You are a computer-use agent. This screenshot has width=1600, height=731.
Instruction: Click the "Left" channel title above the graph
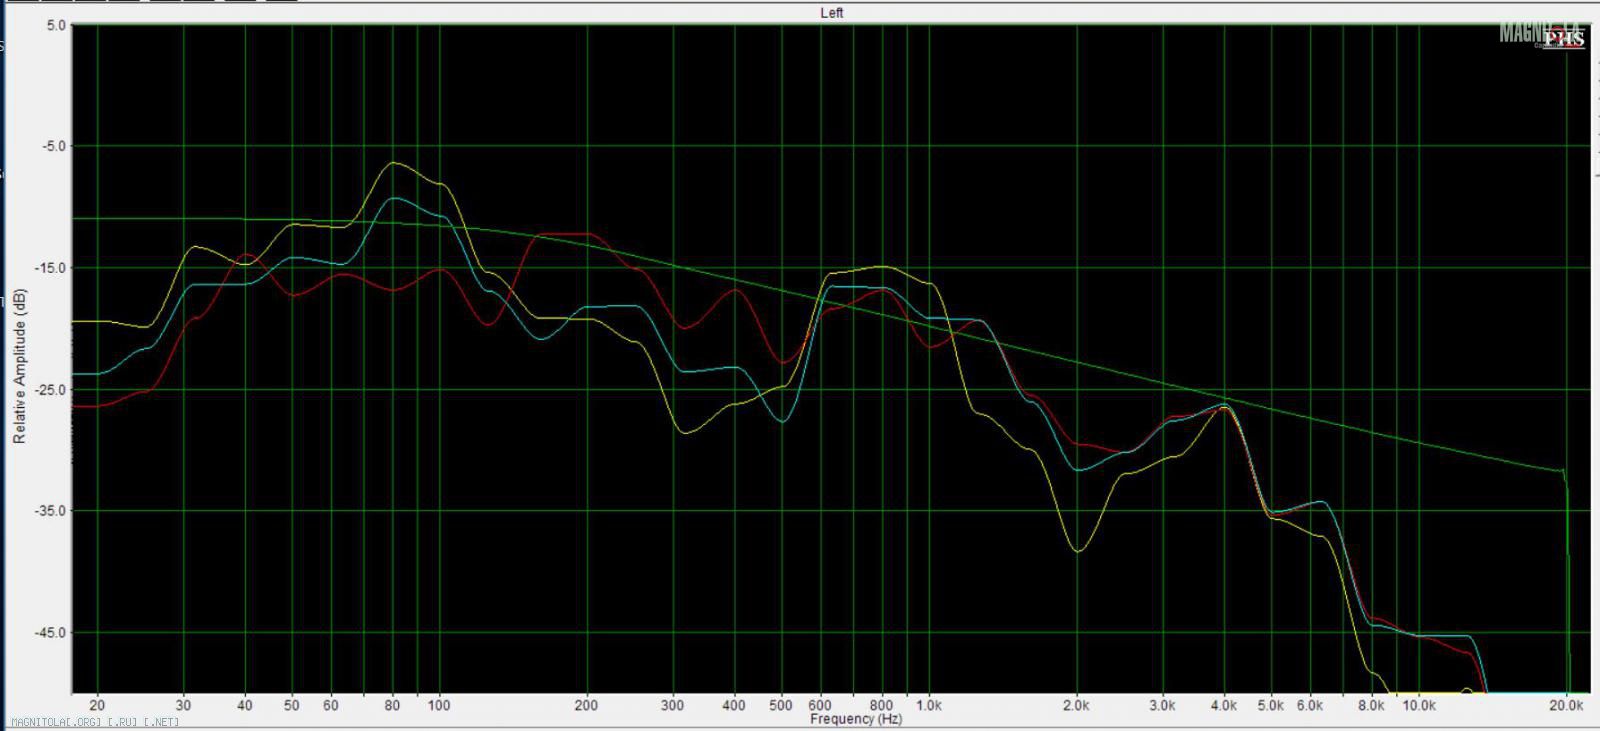click(x=831, y=13)
